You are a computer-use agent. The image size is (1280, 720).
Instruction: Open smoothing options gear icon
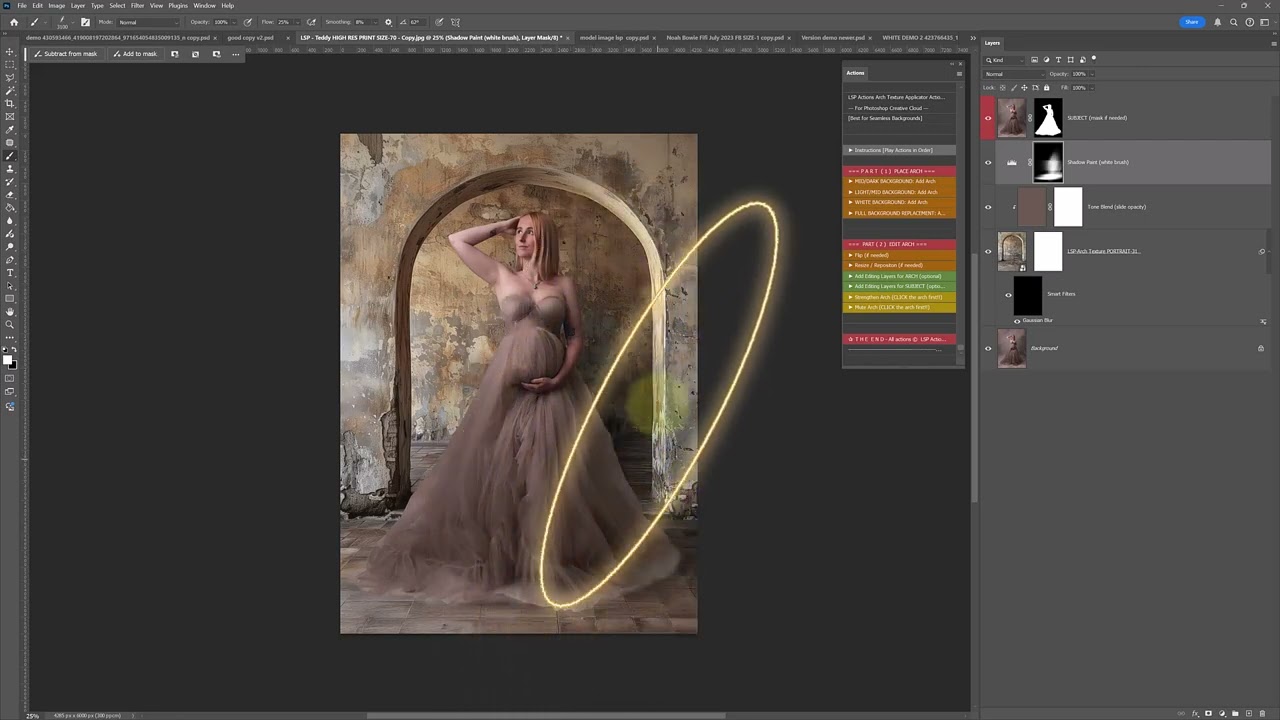tap(388, 22)
